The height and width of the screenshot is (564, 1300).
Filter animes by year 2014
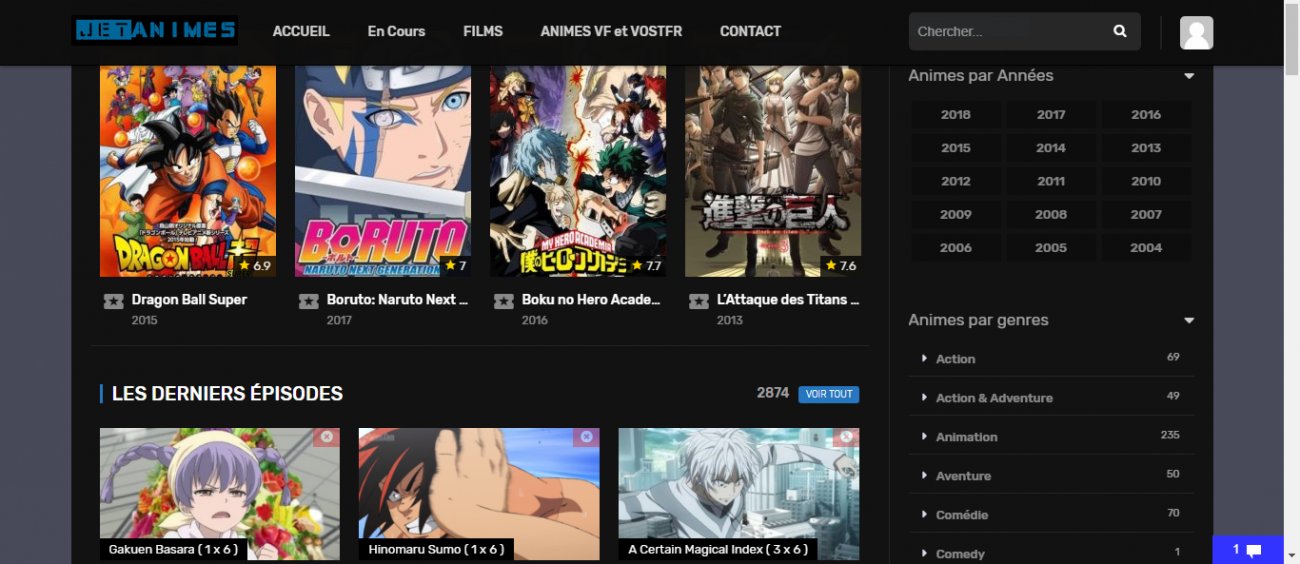[x=1051, y=148]
